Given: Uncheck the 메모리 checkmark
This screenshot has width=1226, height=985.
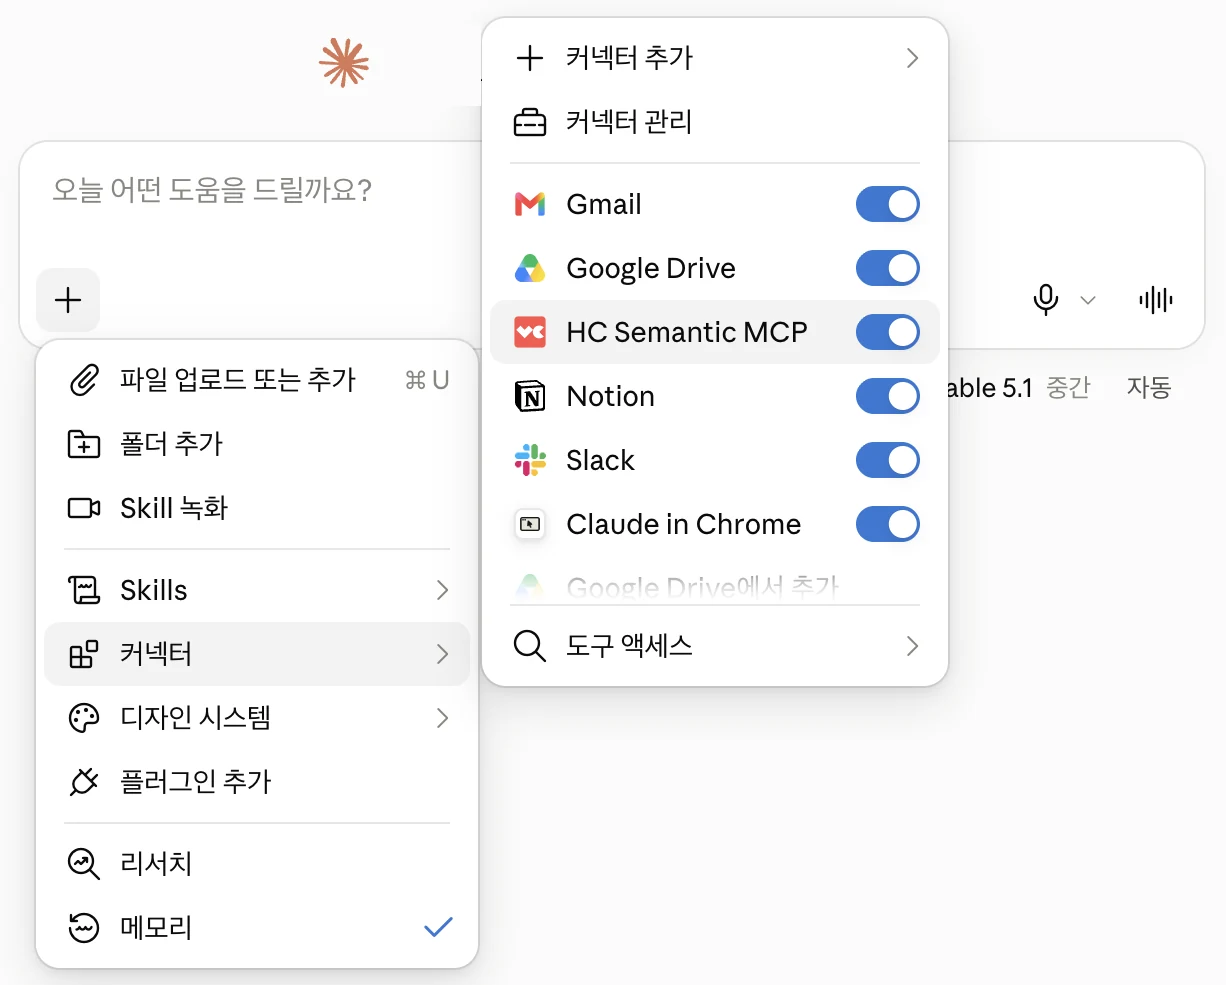Looking at the screenshot, I should click(x=438, y=928).
